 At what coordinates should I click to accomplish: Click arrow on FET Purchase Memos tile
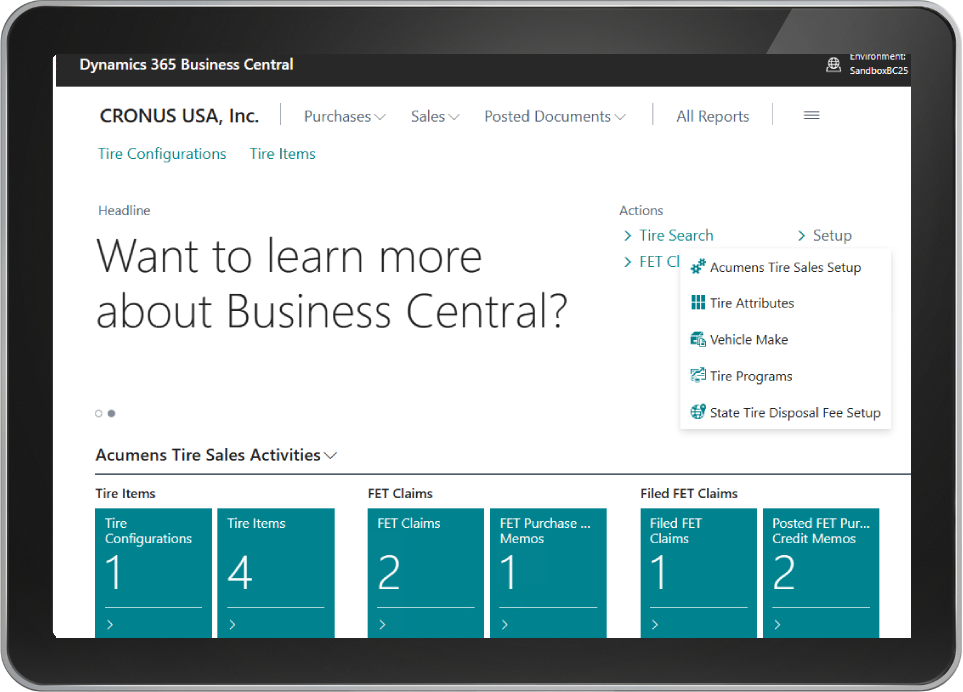click(x=504, y=624)
